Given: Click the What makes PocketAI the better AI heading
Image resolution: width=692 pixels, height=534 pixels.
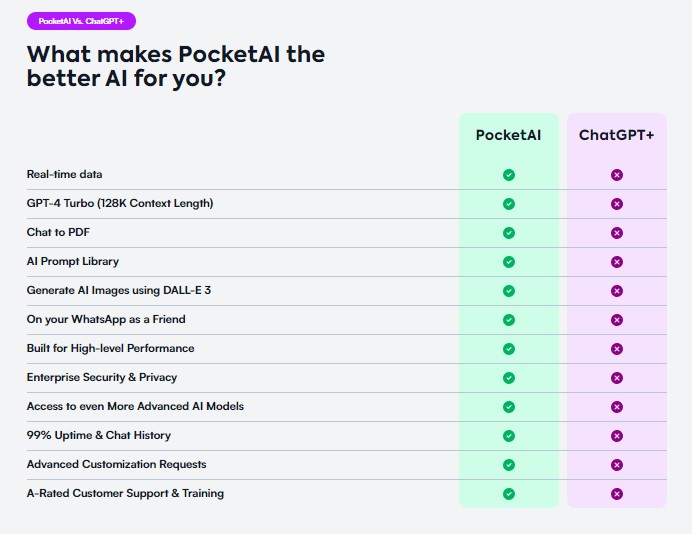Looking at the screenshot, I should (176, 66).
